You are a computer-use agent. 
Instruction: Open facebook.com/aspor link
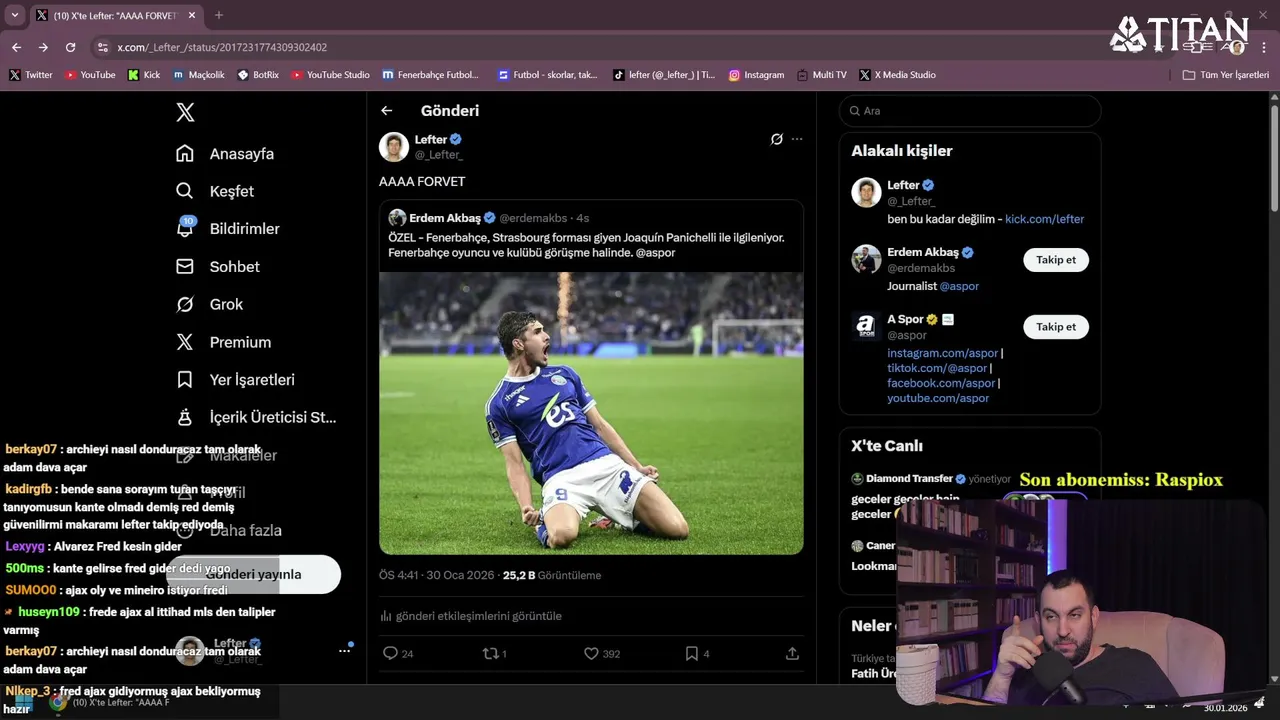[941, 383]
